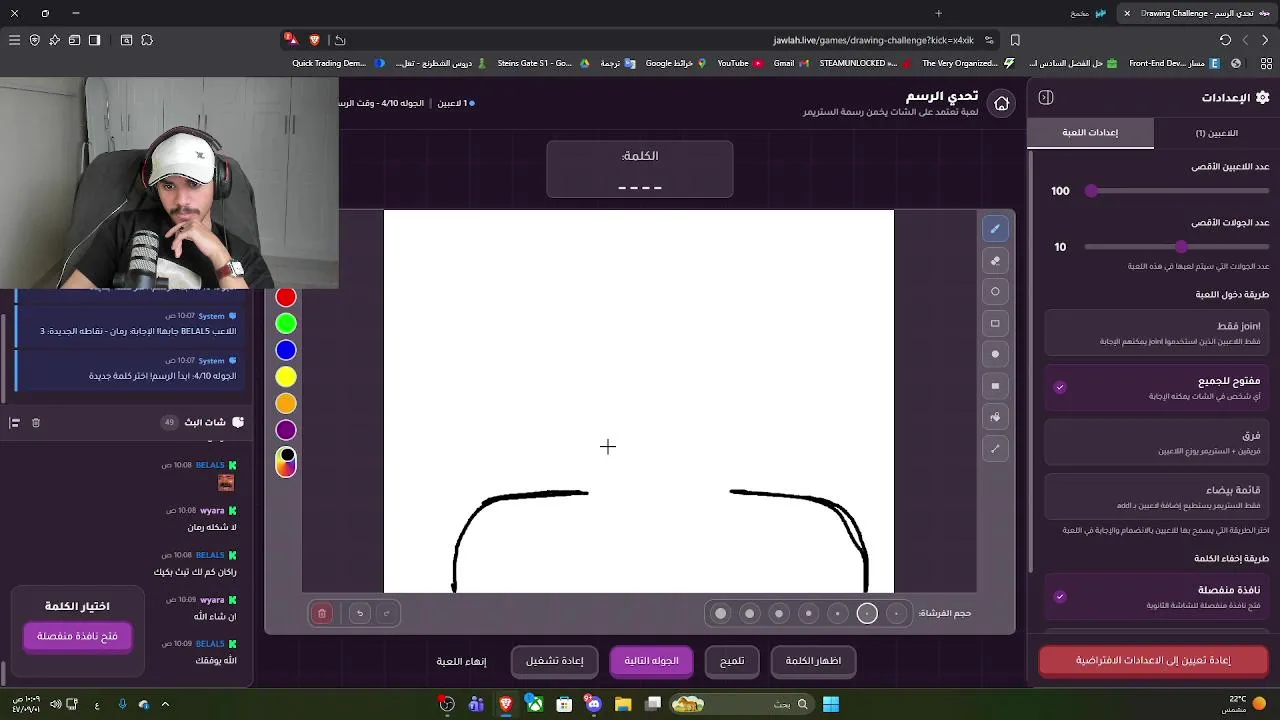Open the Brave shields icon

point(314,40)
